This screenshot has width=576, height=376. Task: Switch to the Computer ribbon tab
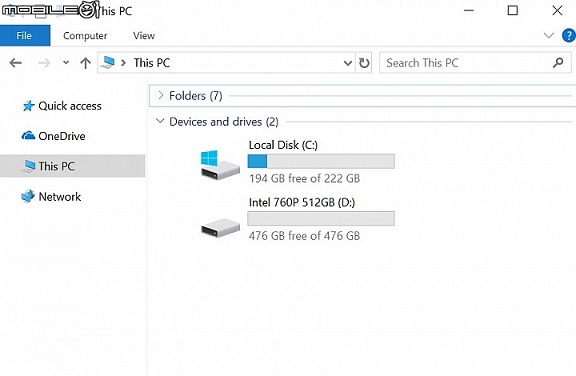point(85,36)
